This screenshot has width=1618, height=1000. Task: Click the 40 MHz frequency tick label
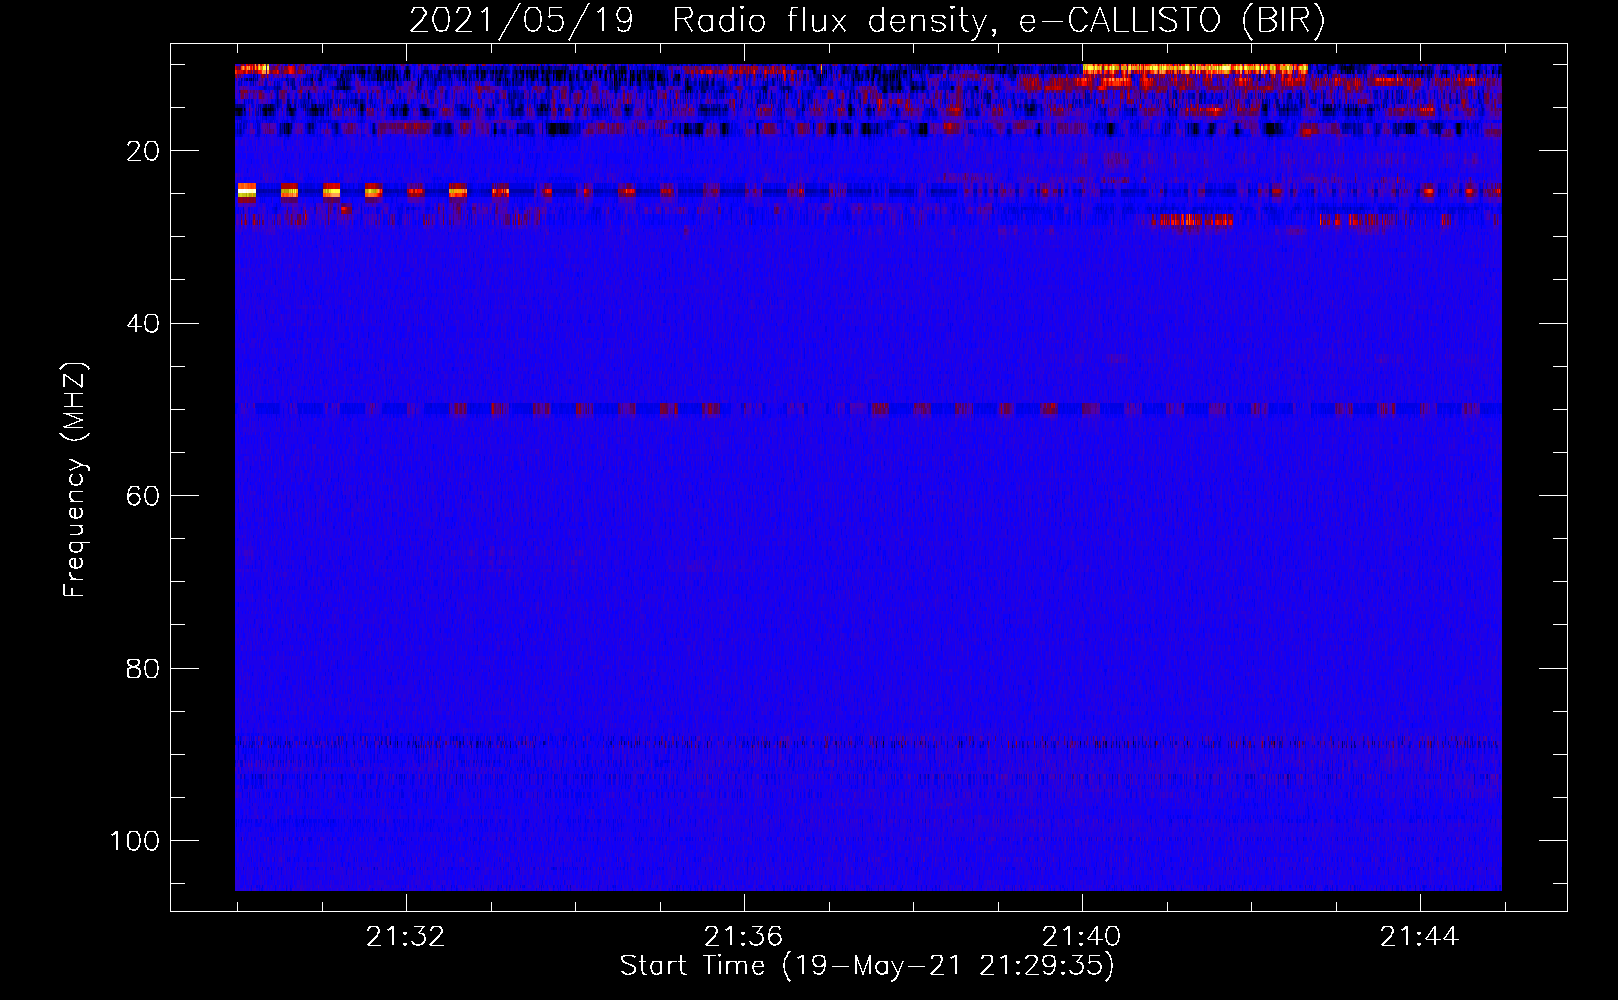point(143,323)
